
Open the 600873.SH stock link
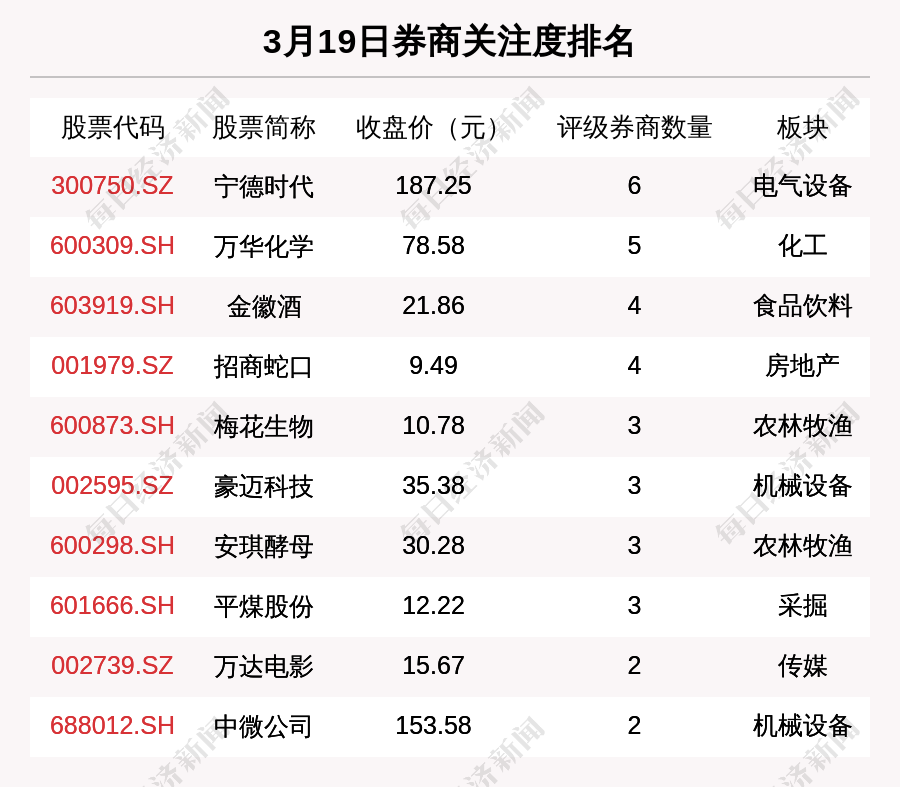[x=112, y=426]
